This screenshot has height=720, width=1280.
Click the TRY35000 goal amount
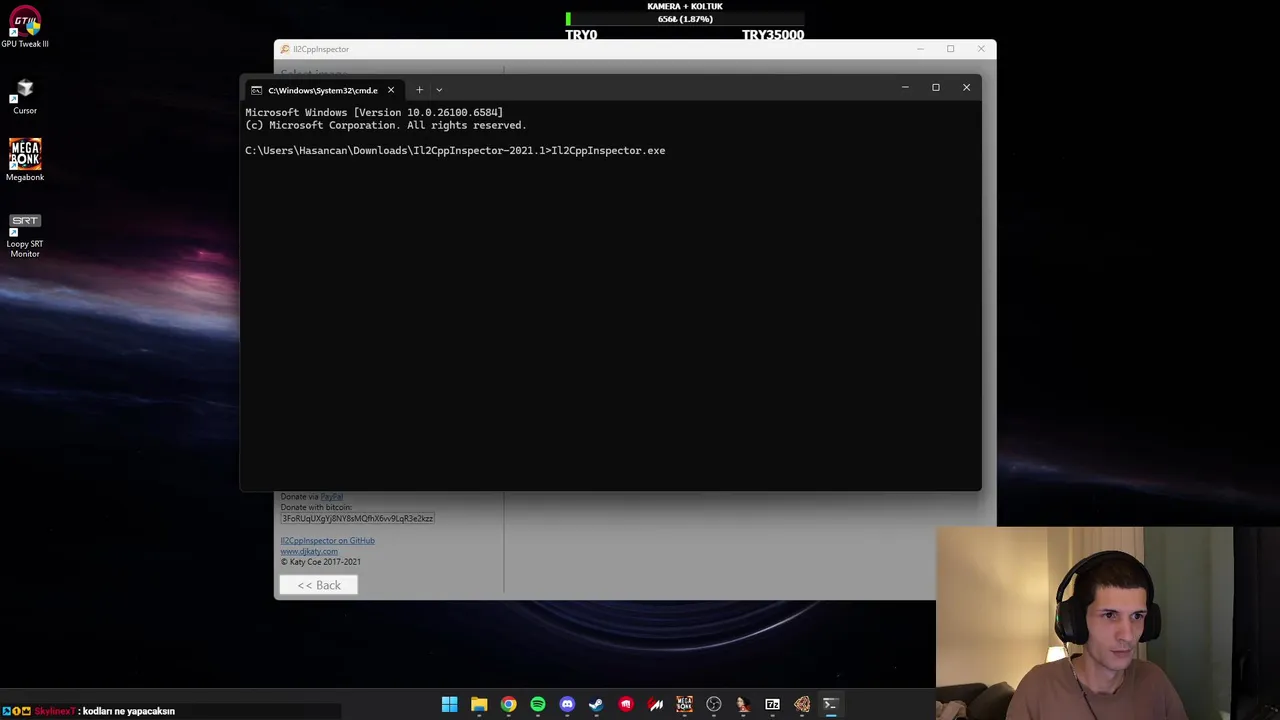click(x=773, y=35)
